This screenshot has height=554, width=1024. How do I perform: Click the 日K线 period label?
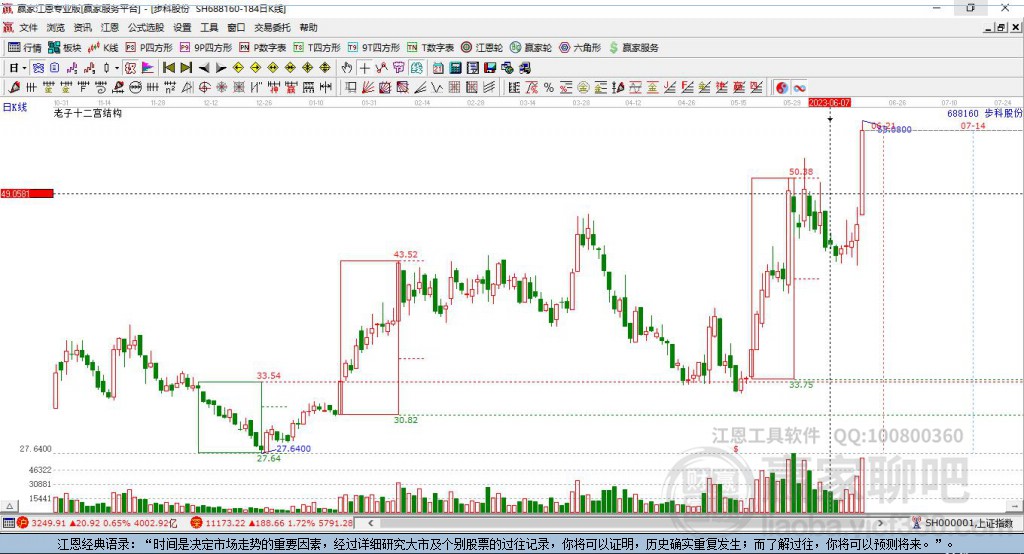point(14,107)
